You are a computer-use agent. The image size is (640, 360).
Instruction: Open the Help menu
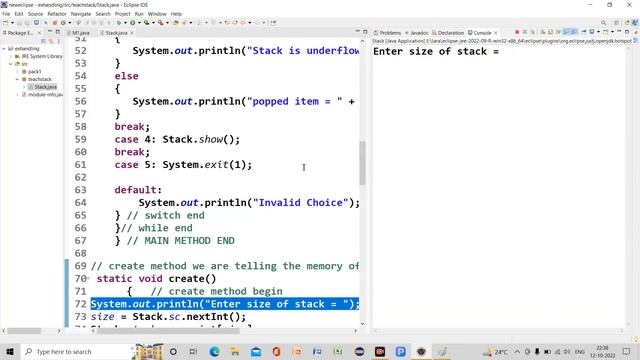(176, 14)
